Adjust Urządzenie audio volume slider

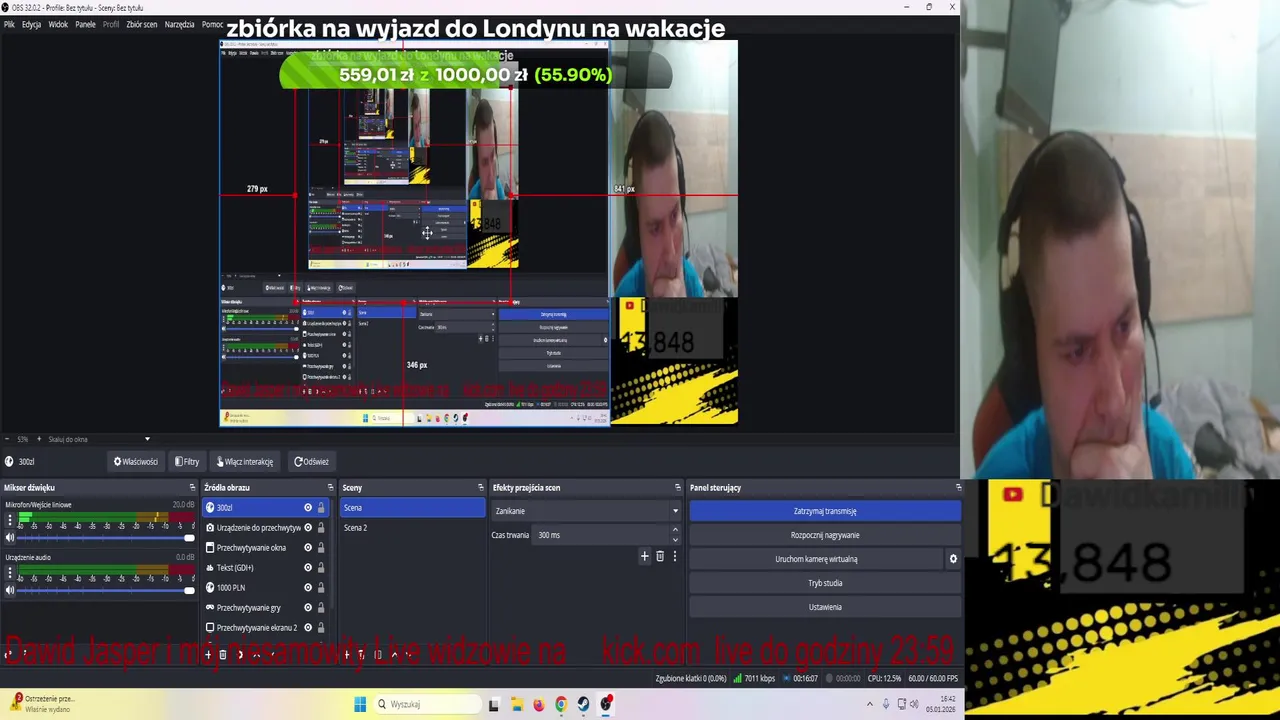pos(106,590)
